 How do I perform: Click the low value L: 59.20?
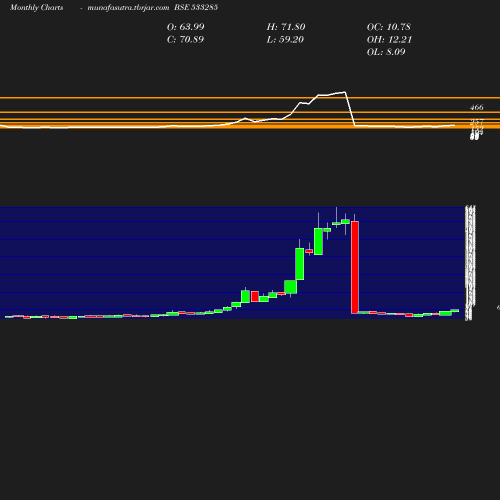pyautogui.click(x=285, y=40)
